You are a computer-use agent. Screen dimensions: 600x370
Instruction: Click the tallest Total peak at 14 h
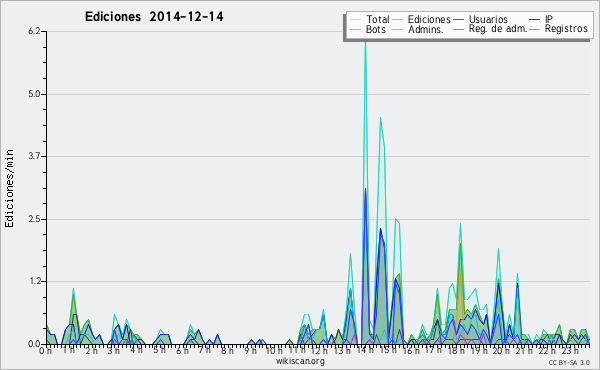(x=365, y=42)
